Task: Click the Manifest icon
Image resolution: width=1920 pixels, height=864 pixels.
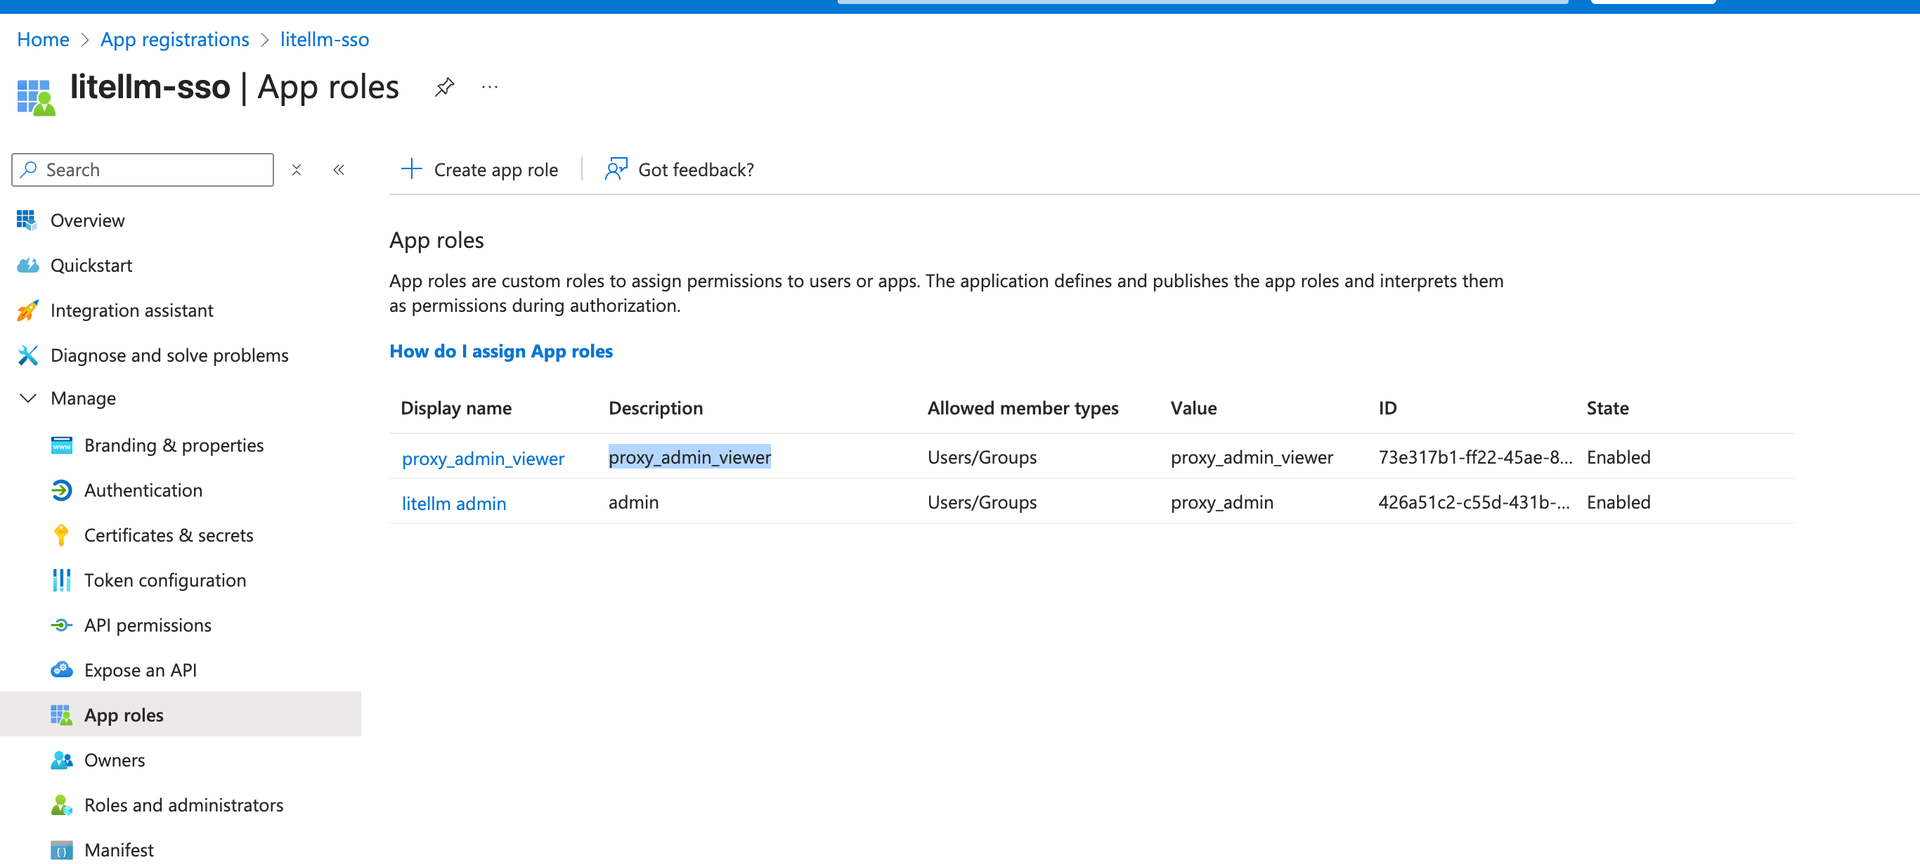Action: pyautogui.click(x=62, y=851)
